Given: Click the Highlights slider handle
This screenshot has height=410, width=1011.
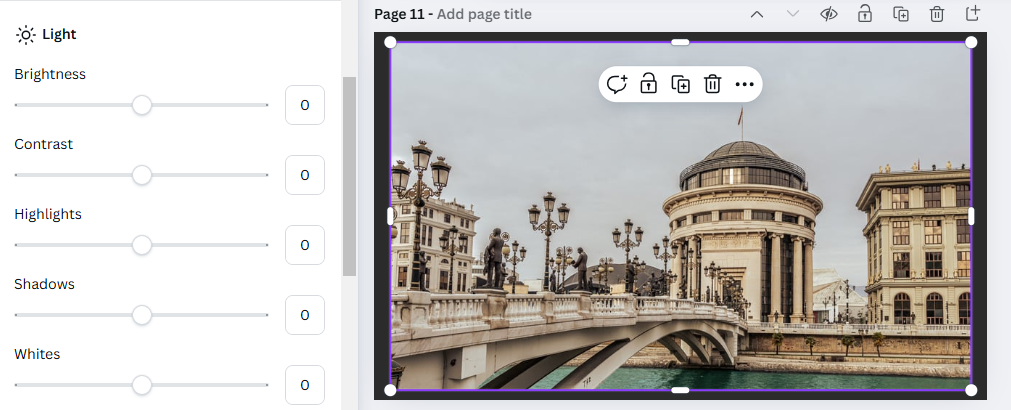Looking at the screenshot, I should pyautogui.click(x=142, y=245).
